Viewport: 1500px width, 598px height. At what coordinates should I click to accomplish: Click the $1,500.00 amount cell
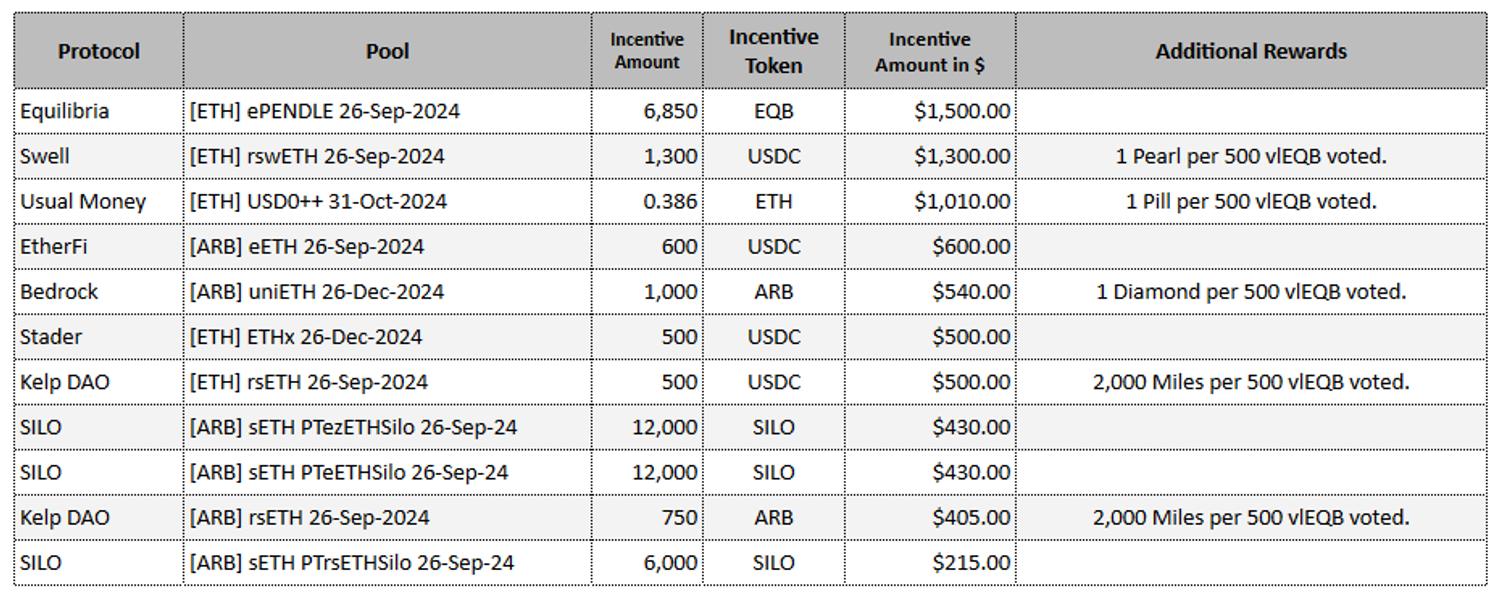pyautogui.click(x=961, y=111)
